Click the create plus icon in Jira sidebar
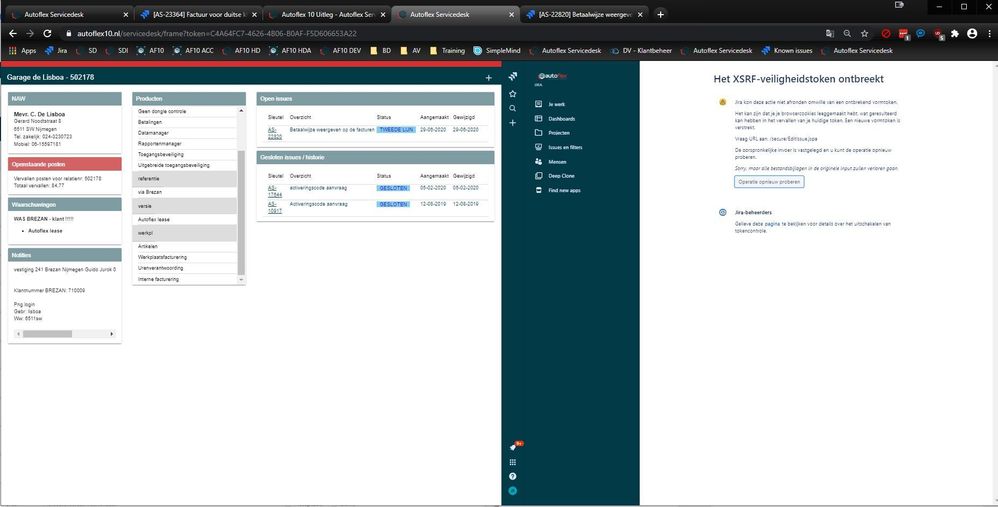Image resolution: width=998 pixels, height=507 pixels. (x=512, y=123)
